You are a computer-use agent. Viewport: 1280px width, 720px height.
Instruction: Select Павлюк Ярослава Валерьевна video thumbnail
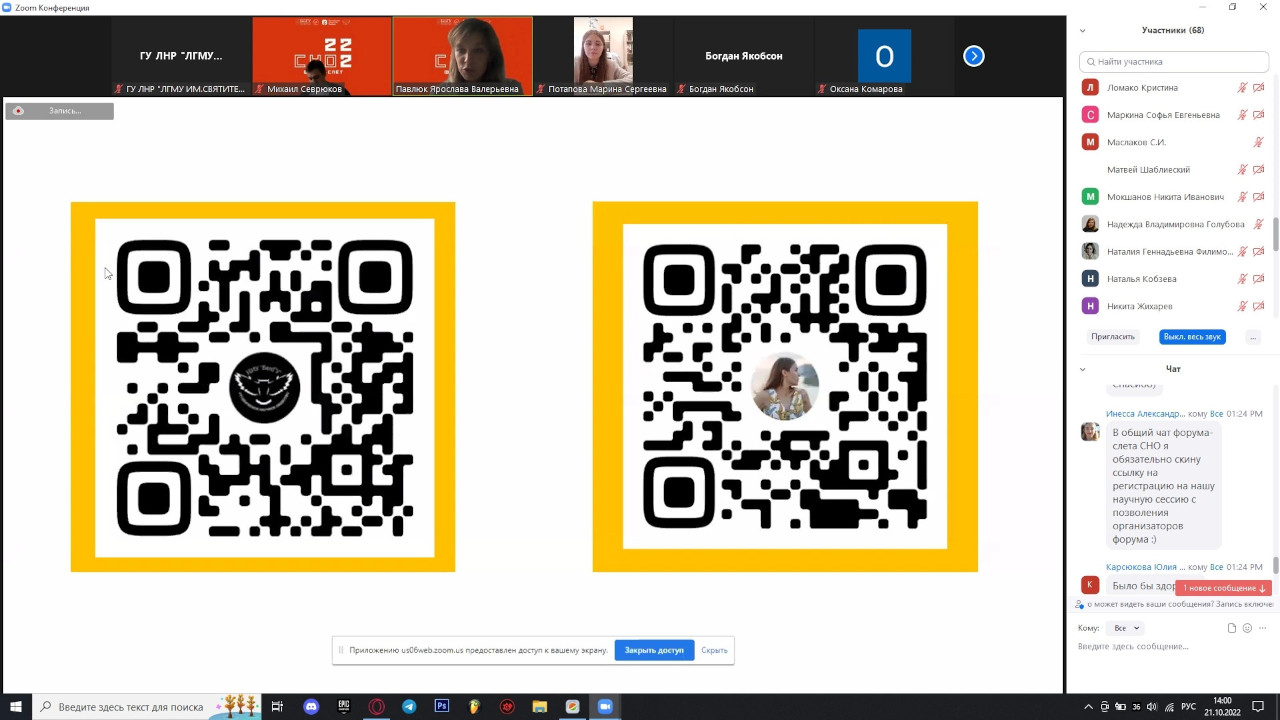coord(462,56)
